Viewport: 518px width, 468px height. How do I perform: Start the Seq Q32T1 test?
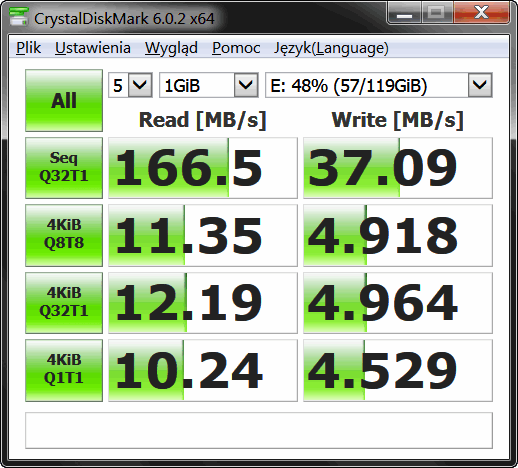pos(64,168)
